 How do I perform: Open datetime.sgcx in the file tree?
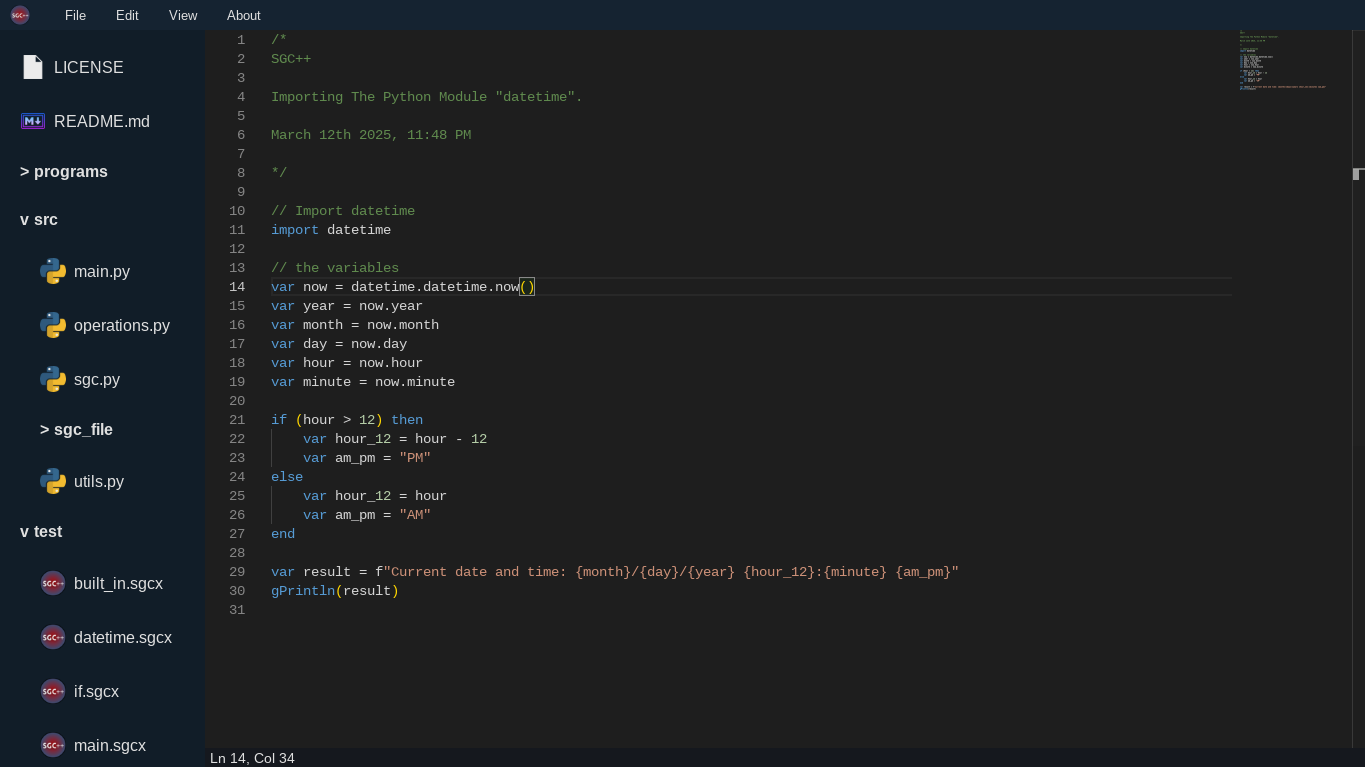[x=122, y=637]
